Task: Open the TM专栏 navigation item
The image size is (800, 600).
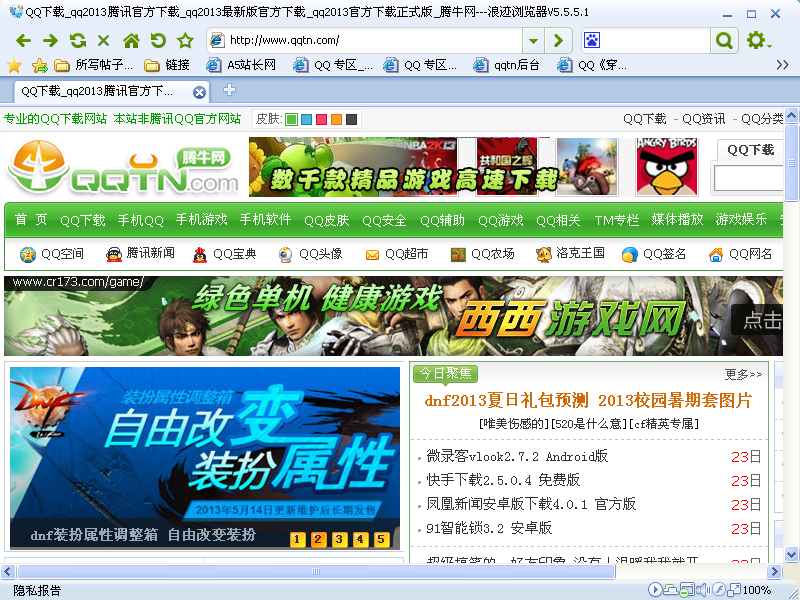Action: point(616,220)
